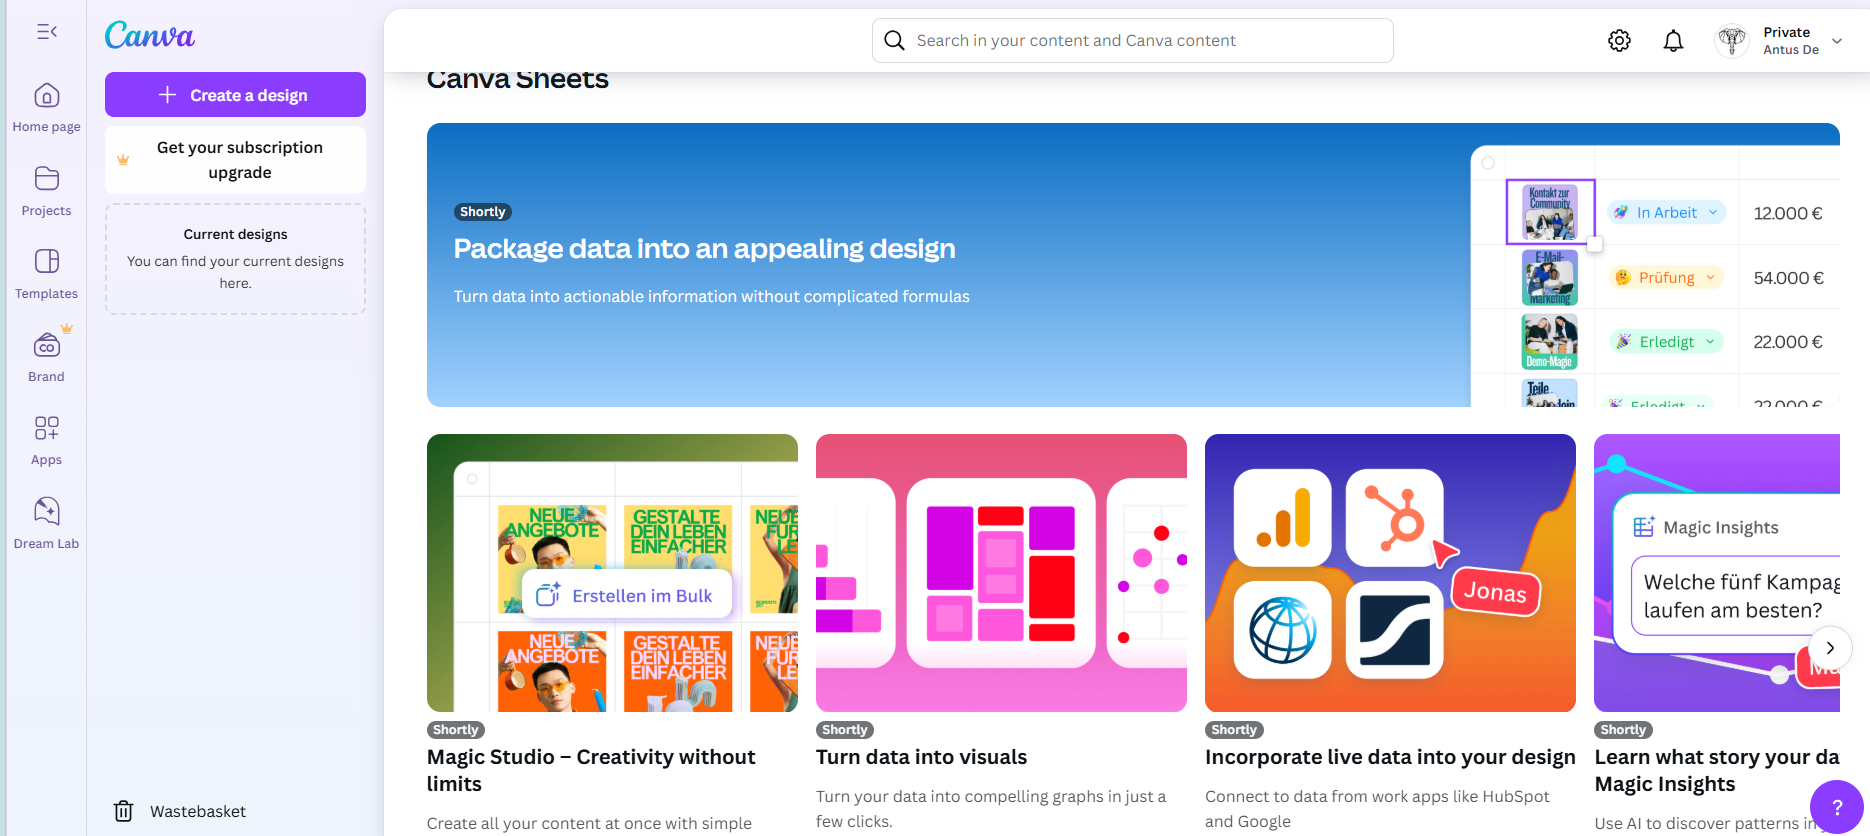Viewport: 1870px width, 836px height.
Task: Click Create a design button
Action: pyautogui.click(x=235, y=95)
